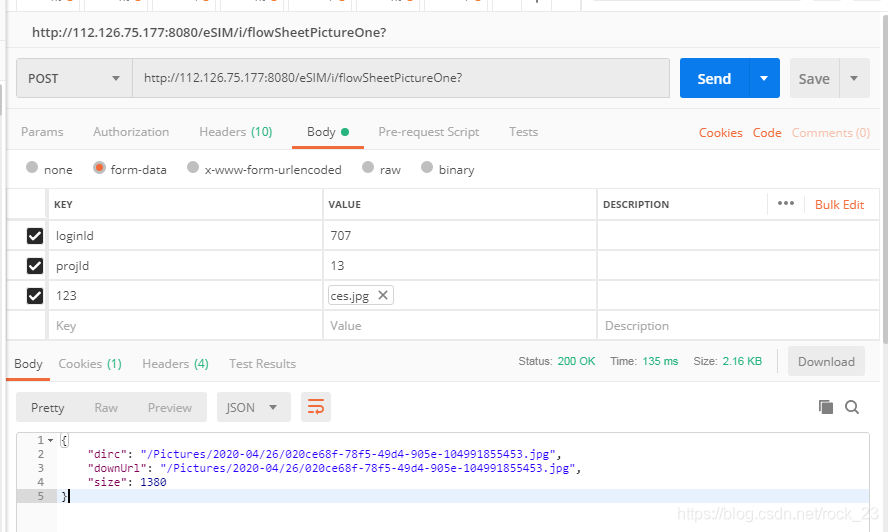The image size is (888, 532).
Task: Click the 135 ms time text
Action: (660, 361)
